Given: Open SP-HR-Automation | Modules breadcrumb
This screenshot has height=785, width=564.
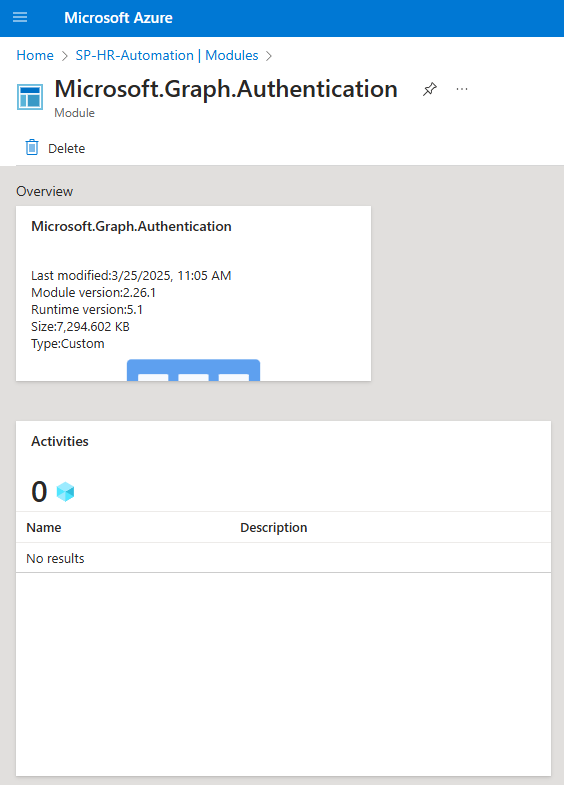Looking at the screenshot, I should tap(167, 55).
